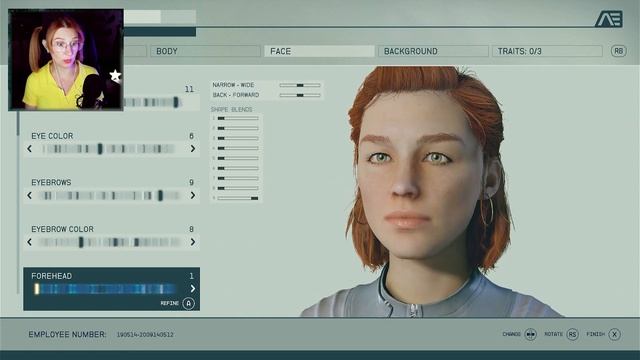The height and width of the screenshot is (360, 640).
Task: Click the RB shoulder button icon
Action: [x=619, y=51]
